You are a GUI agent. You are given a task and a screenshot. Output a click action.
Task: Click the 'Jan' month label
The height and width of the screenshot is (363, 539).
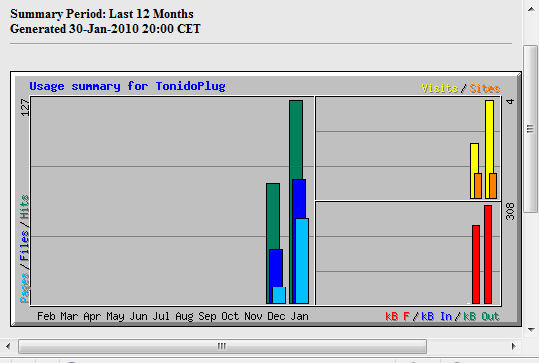299,316
